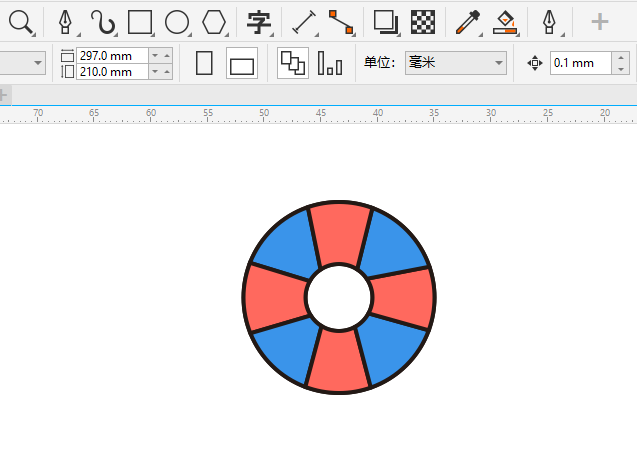The height and width of the screenshot is (450, 637).
Task: Click the horizontal ruler at mark 45
Action: point(321,115)
